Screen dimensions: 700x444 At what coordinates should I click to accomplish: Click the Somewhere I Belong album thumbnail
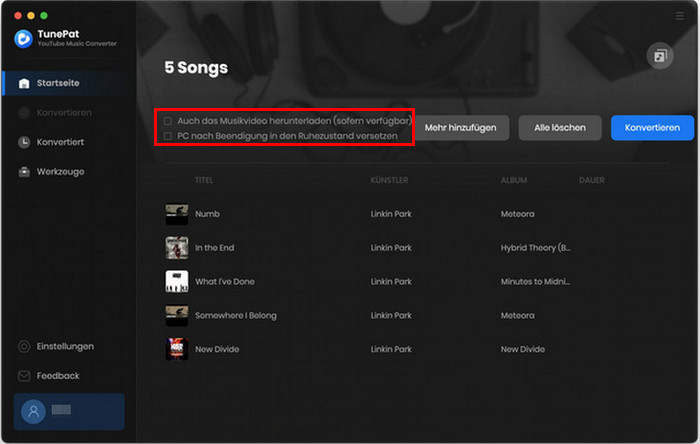tap(177, 315)
